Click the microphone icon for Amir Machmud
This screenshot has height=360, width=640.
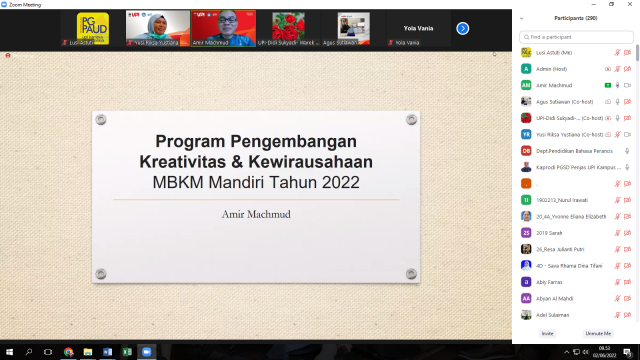point(618,85)
